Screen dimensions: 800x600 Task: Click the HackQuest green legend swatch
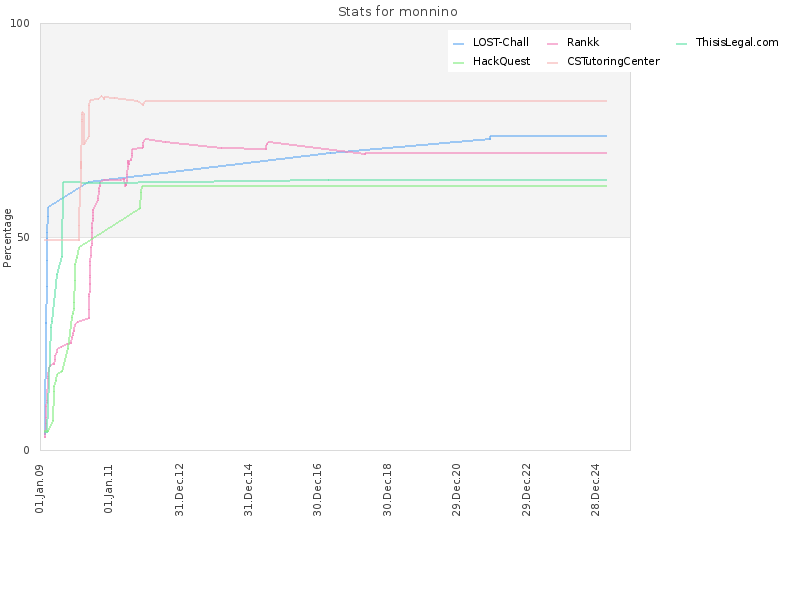(x=458, y=63)
